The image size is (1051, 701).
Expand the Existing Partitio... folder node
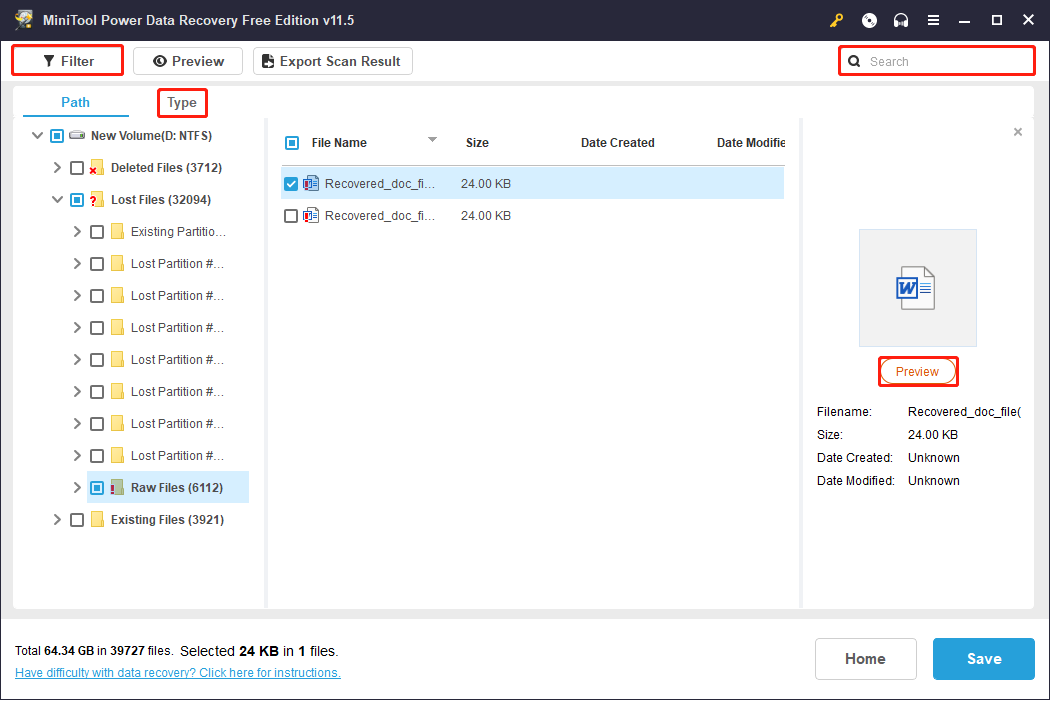(x=77, y=232)
